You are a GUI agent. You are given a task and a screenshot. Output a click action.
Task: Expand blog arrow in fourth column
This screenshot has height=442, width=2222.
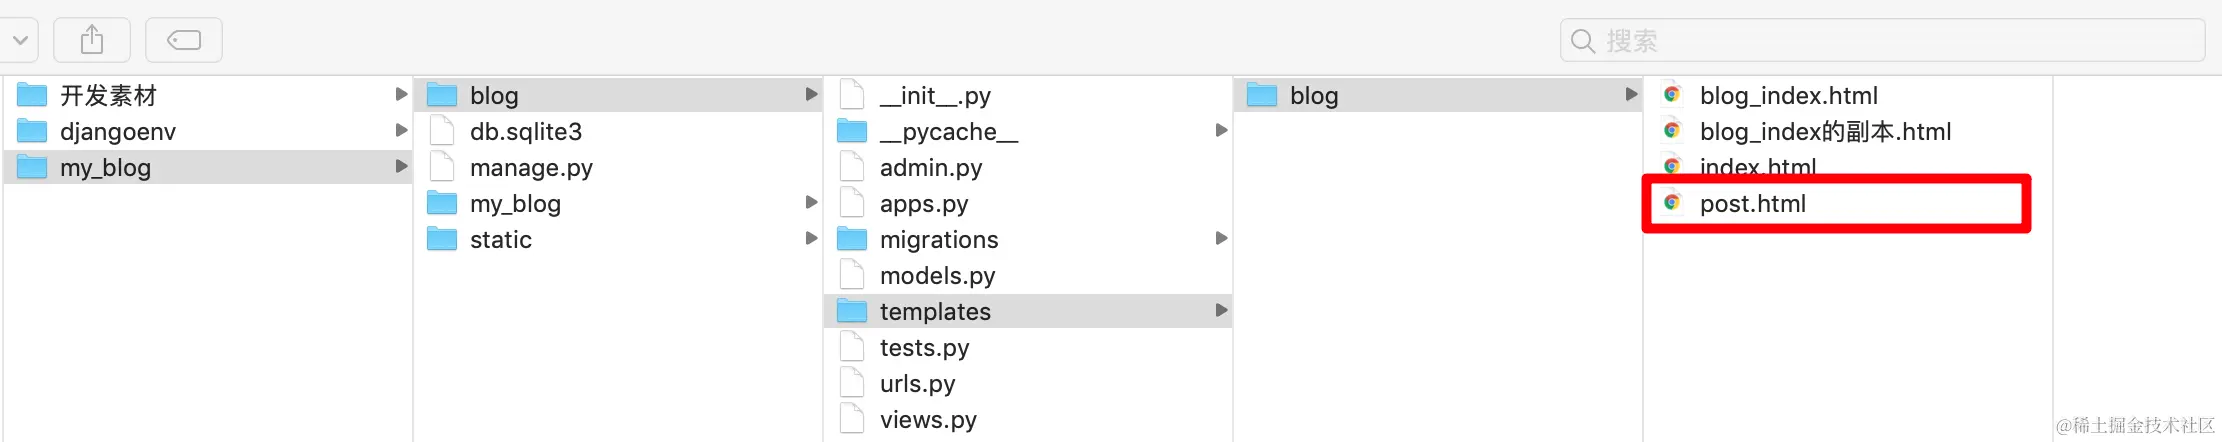[1631, 94]
